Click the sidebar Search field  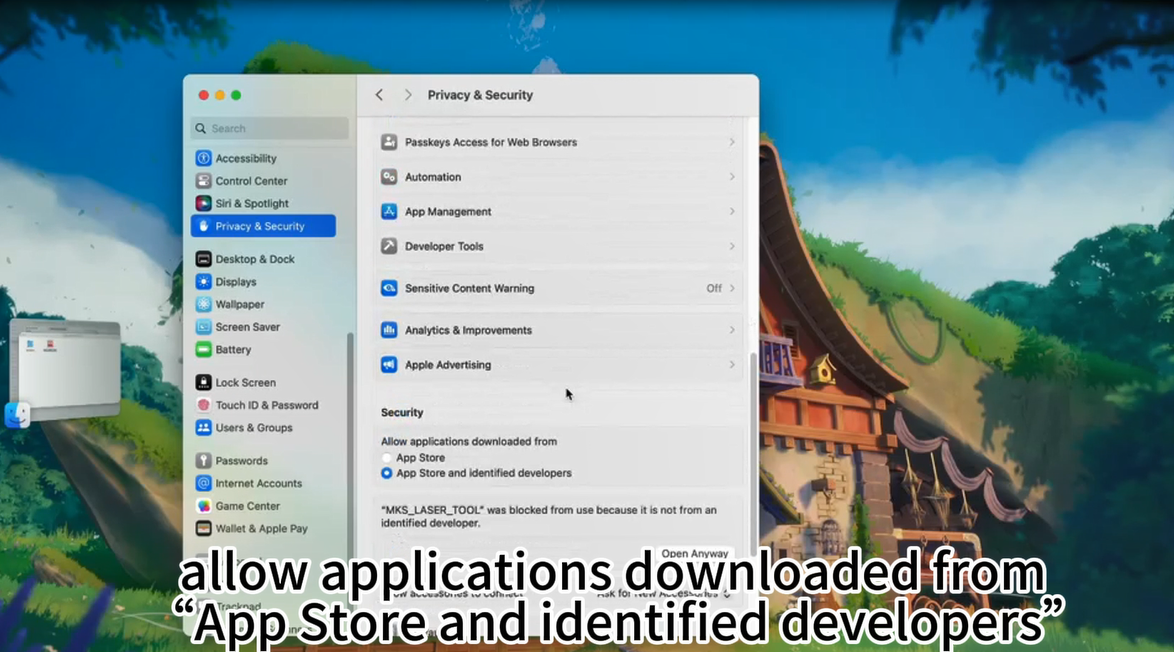tap(270, 128)
